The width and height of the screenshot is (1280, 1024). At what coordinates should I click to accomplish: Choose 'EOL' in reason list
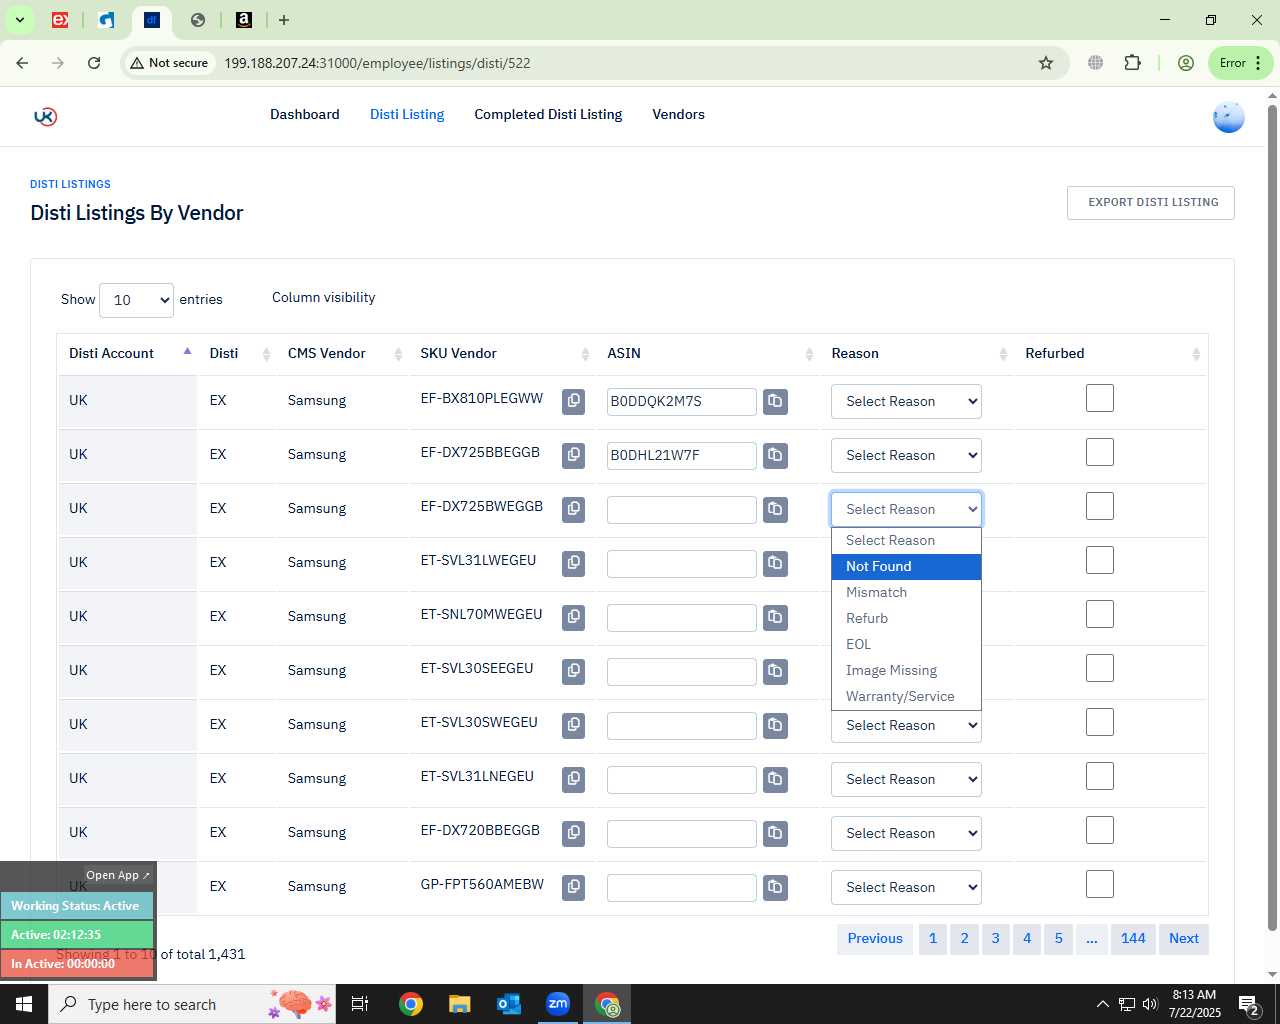(906, 644)
